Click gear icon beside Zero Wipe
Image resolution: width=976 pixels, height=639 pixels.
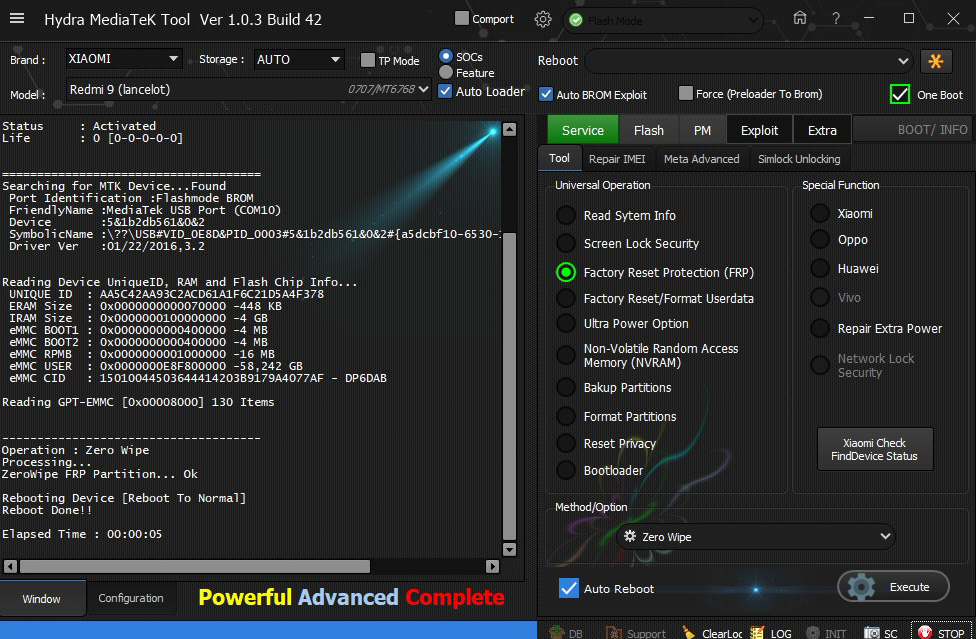pos(630,536)
